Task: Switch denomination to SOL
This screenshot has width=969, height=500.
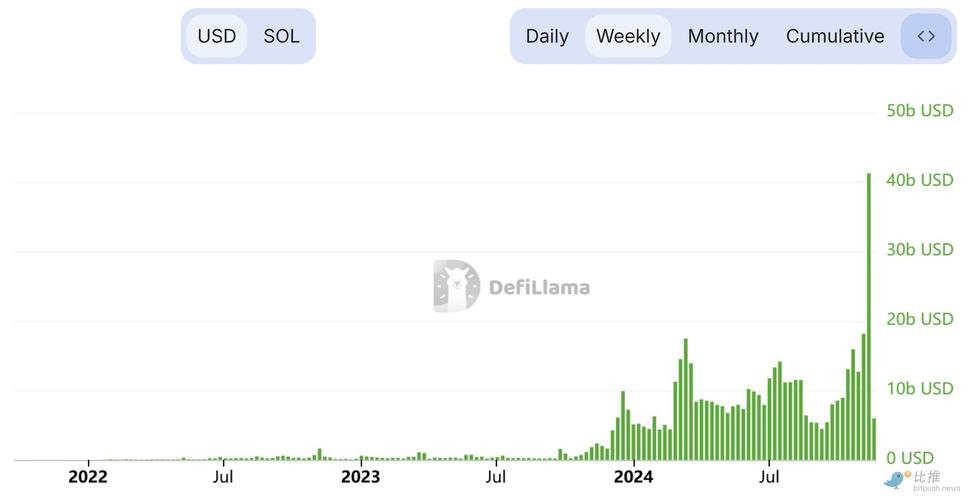Action: click(x=281, y=36)
